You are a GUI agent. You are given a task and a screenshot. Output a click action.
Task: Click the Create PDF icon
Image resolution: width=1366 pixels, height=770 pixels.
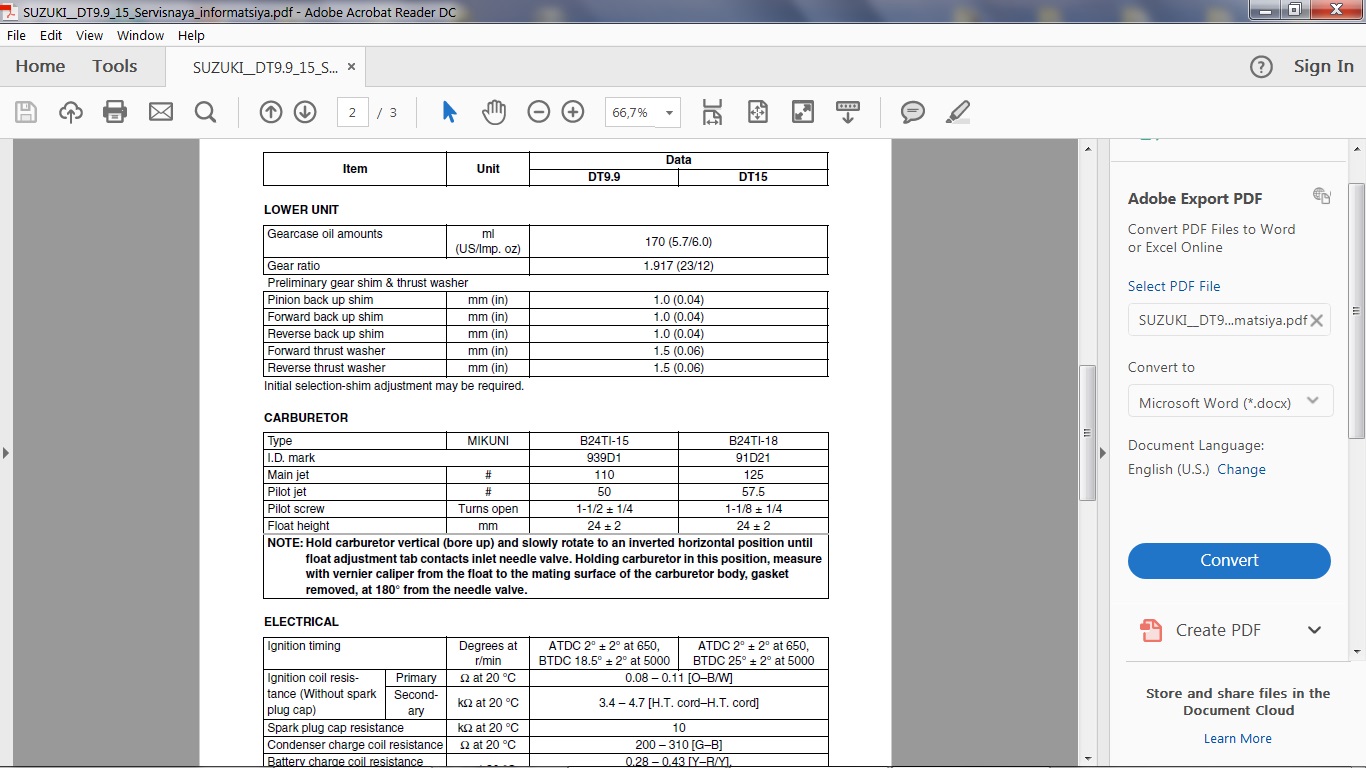tap(1151, 630)
